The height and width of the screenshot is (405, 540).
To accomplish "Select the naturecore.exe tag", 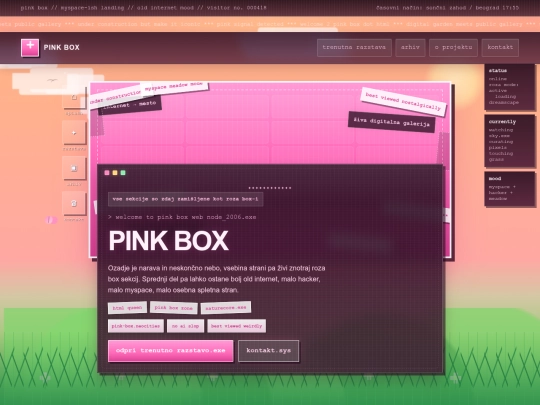I will [x=226, y=308].
